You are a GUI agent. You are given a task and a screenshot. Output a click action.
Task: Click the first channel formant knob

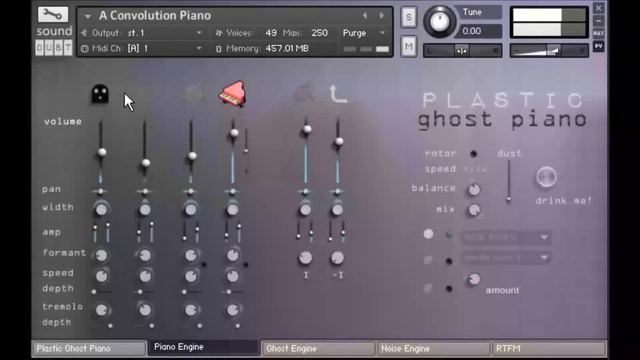pos(101,256)
